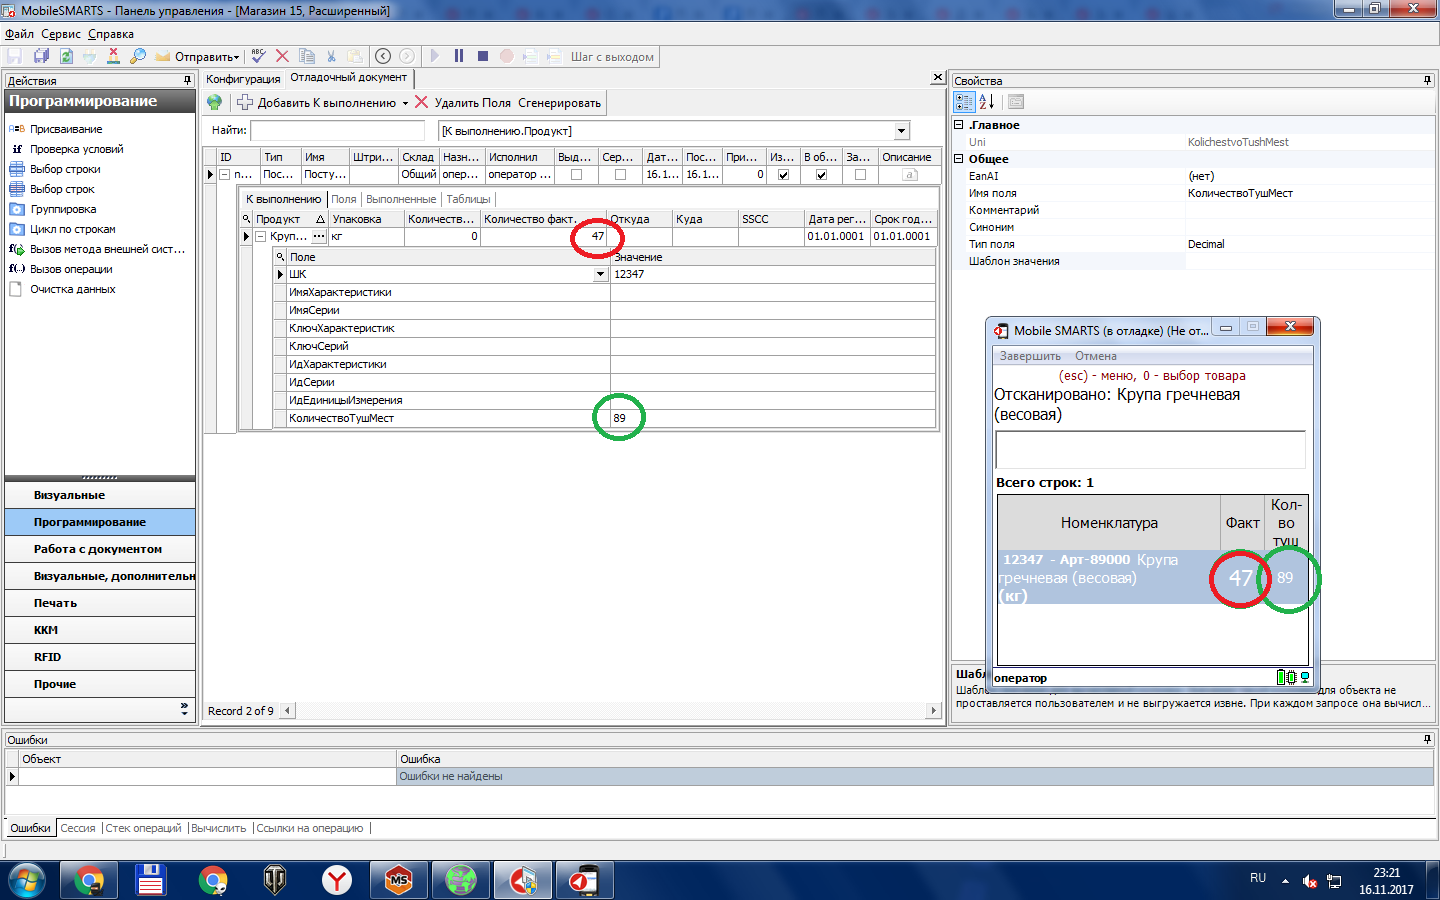
Task: Start debugging with the Play icon
Action: [435, 57]
